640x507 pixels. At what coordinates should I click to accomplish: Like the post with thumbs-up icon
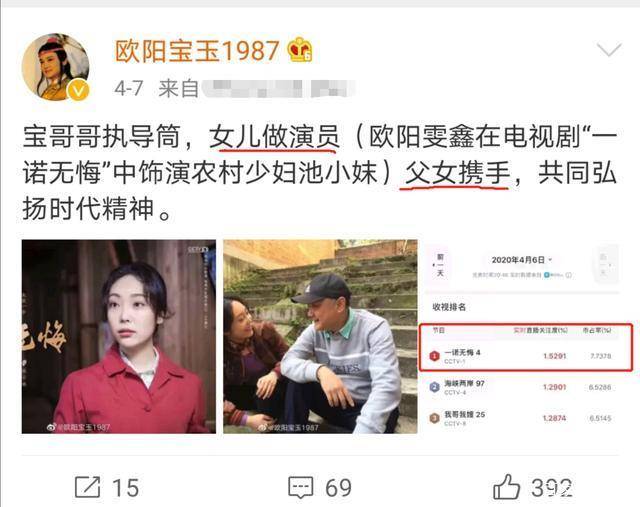coord(506,486)
